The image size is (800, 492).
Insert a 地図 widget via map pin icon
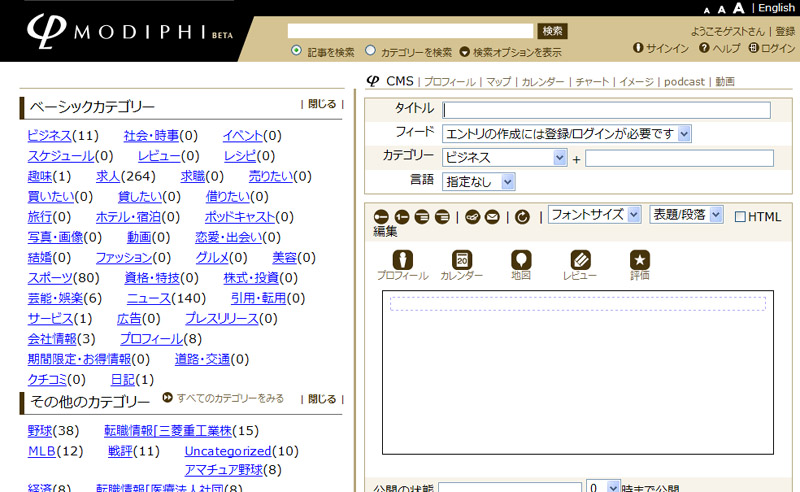pos(521,260)
